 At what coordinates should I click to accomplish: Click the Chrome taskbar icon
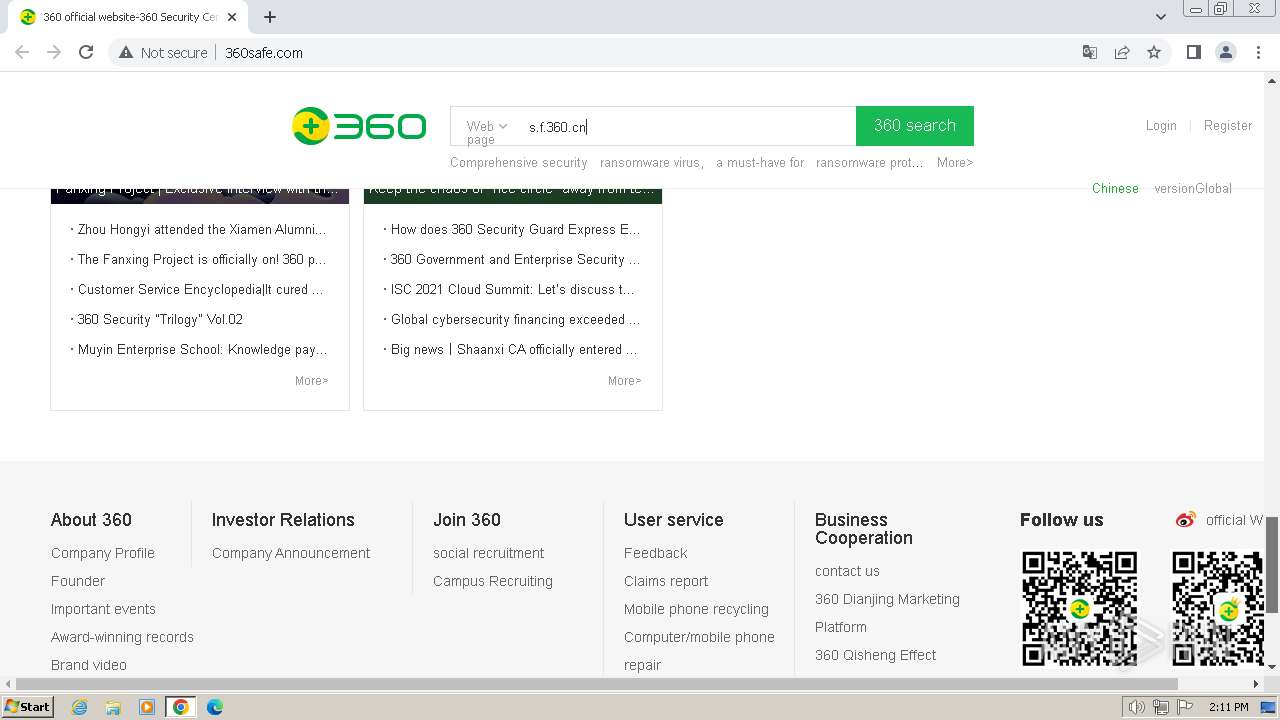(181, 707)
